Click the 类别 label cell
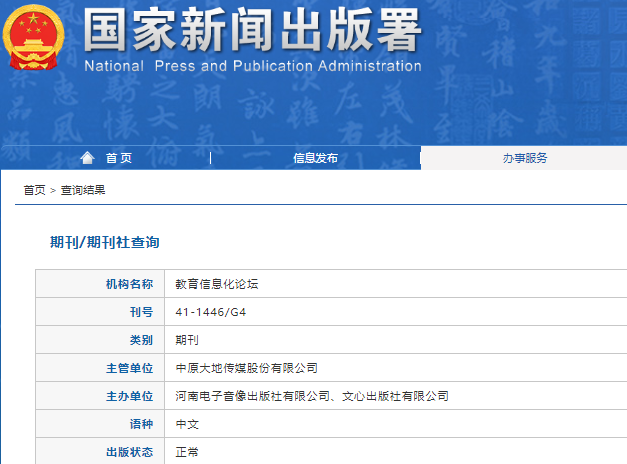The image size is (627, 464). pos(100,340)
